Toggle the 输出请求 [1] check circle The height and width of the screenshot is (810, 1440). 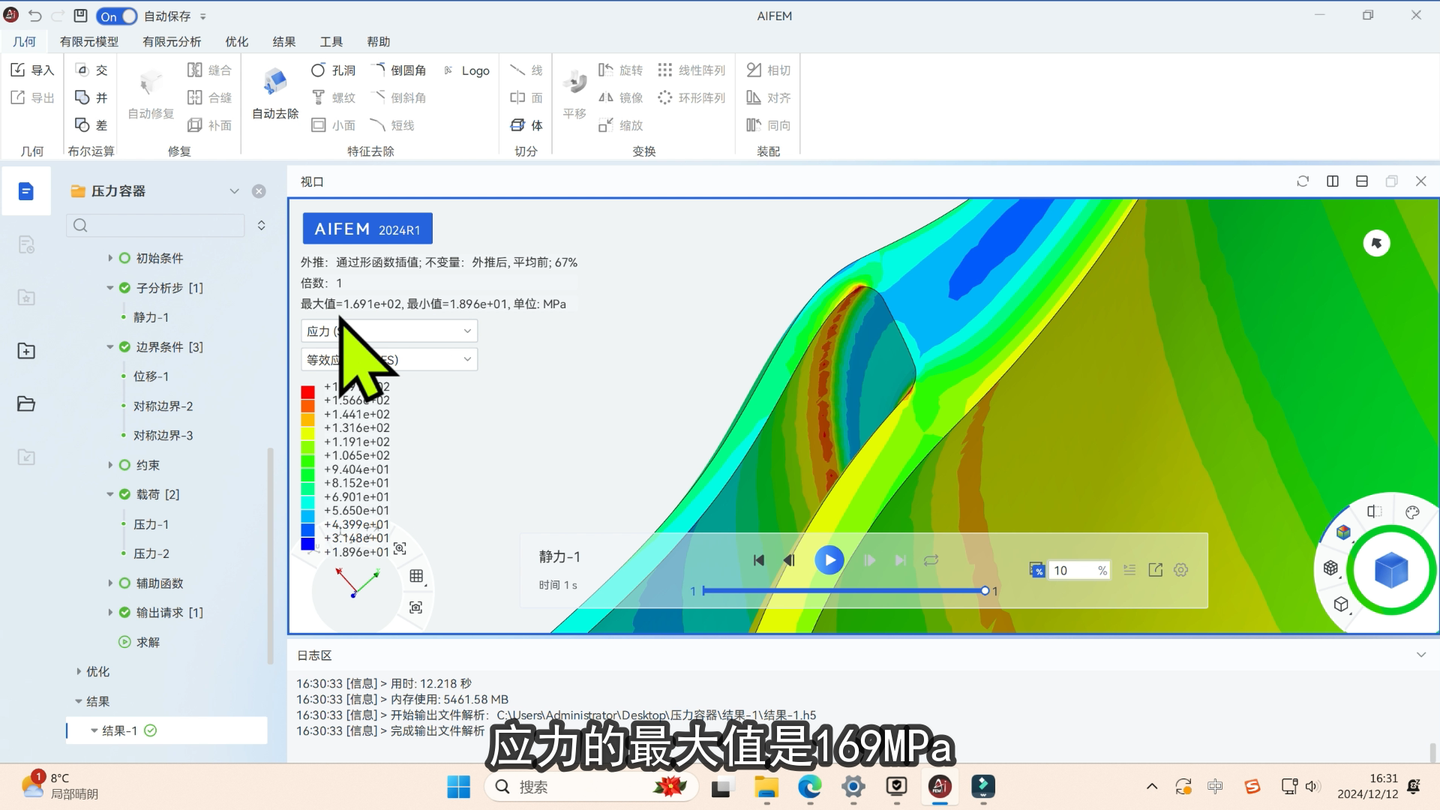click(x=125, y=612)
